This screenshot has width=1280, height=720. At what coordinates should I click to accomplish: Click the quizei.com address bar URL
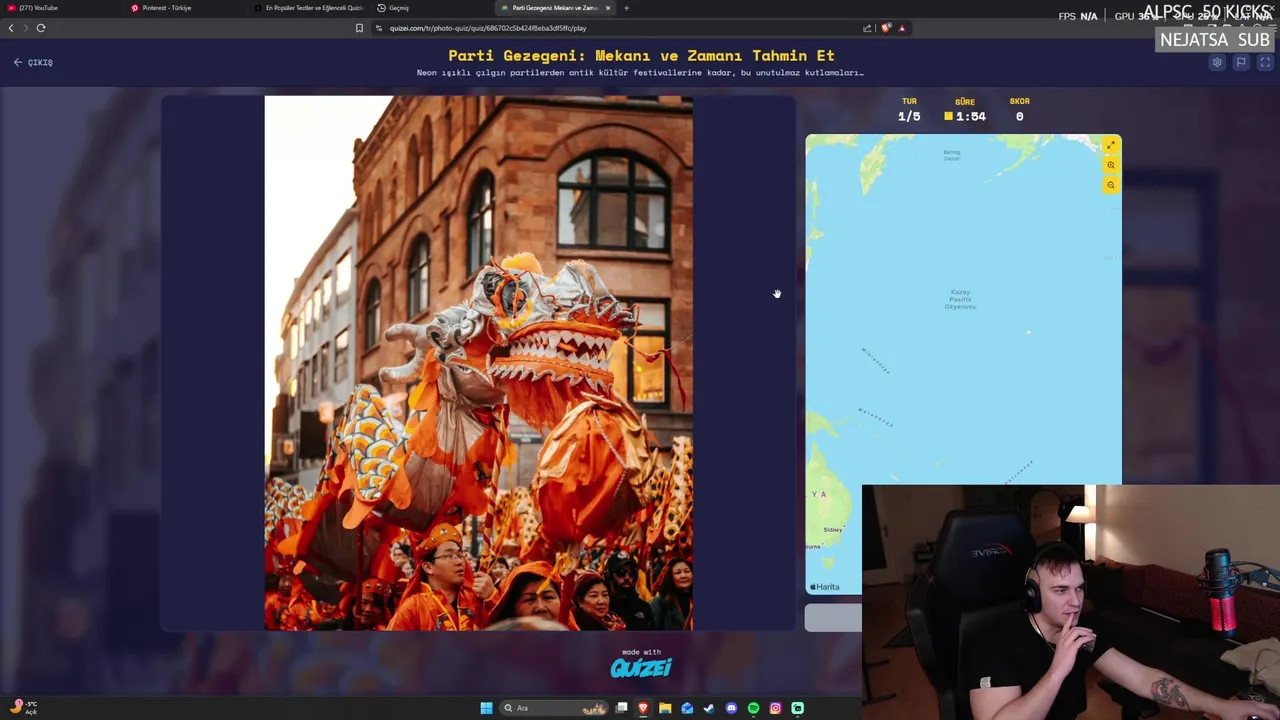tap(488, 28)
